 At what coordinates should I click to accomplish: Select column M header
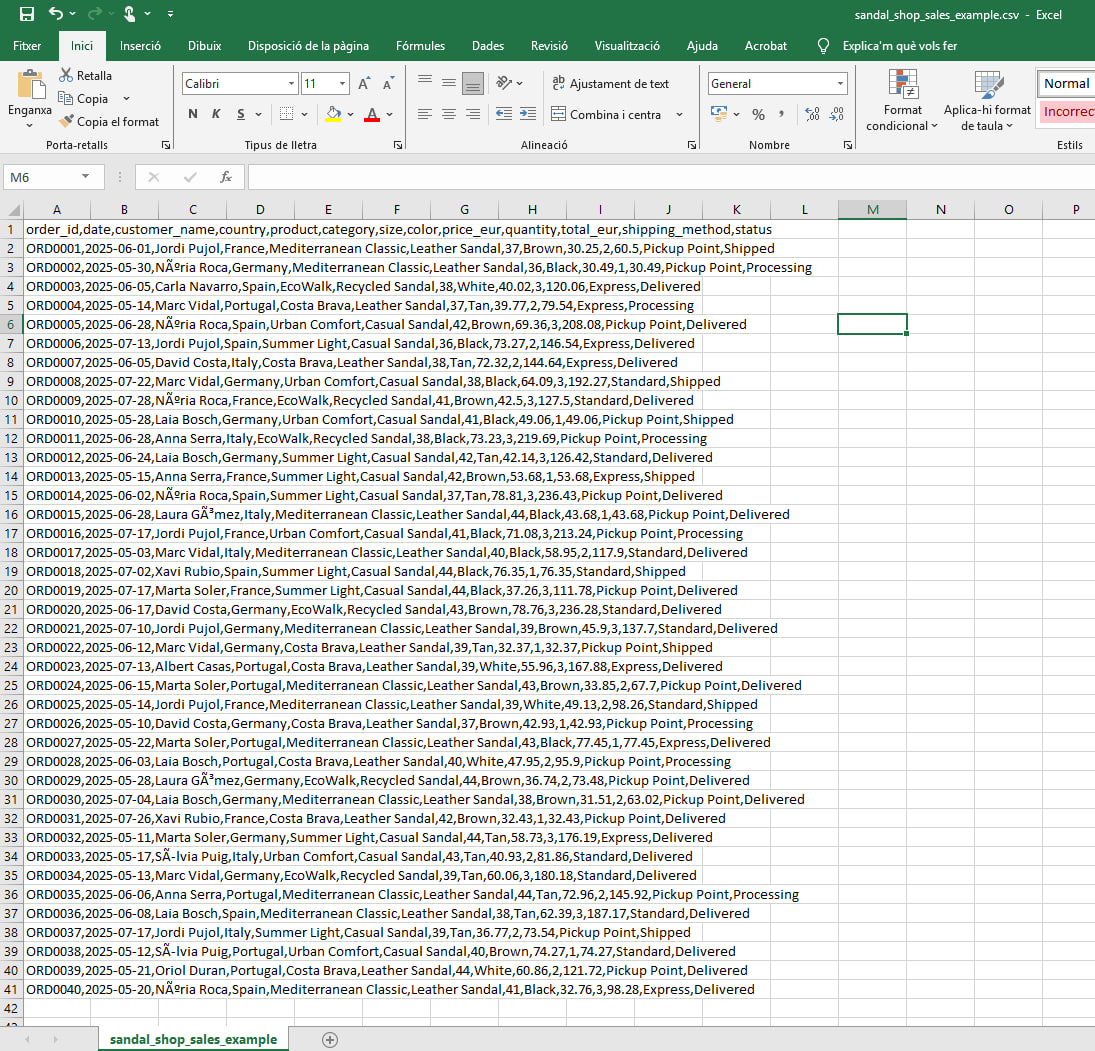[873, 210]
